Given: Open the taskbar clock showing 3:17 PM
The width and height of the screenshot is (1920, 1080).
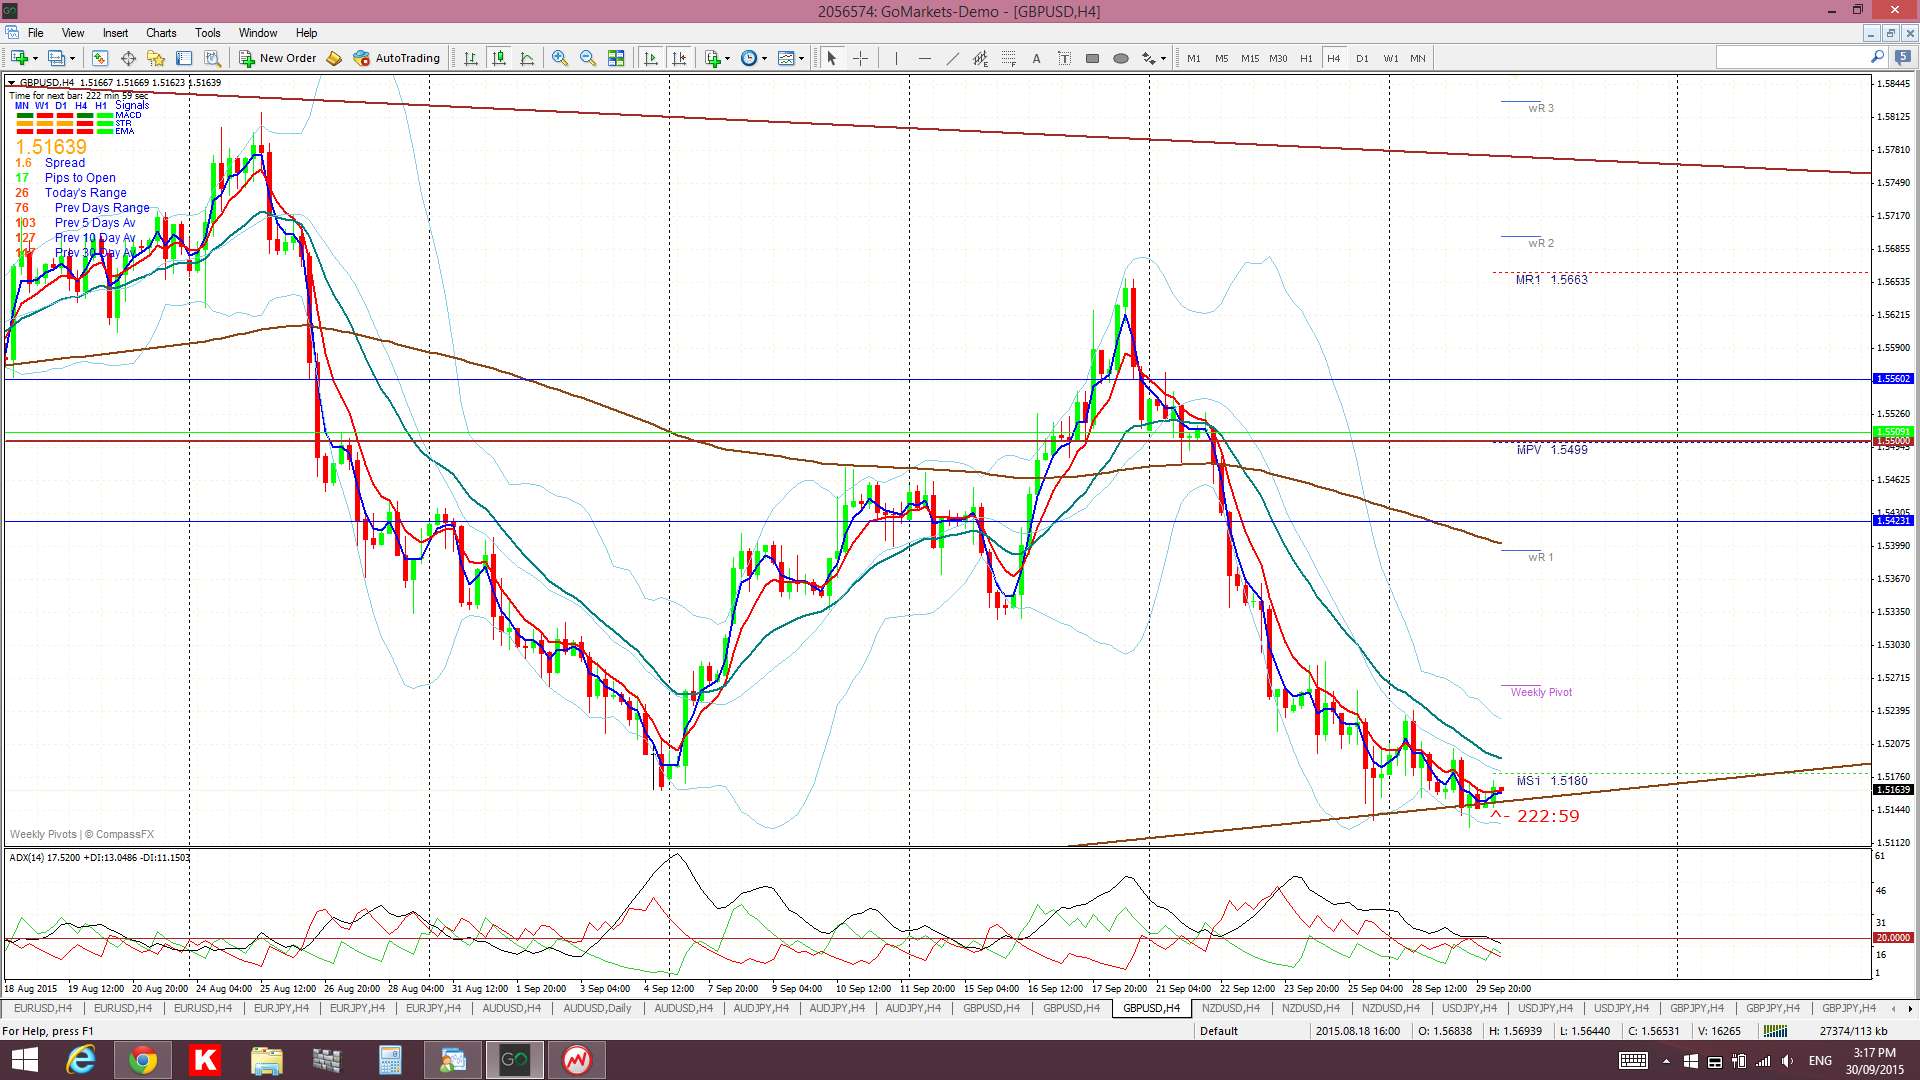Looking at the screenshot, I should pos(1874,1061).
